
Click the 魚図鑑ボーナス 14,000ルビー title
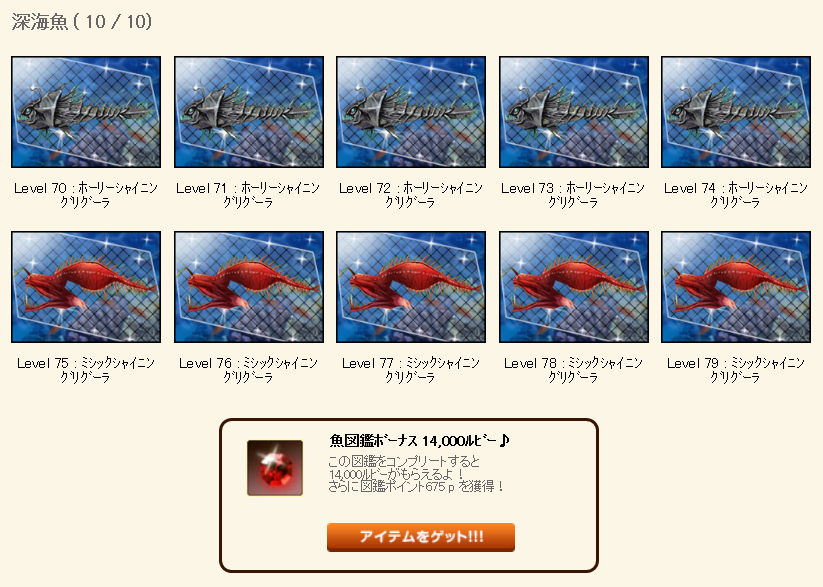(419, 441)
